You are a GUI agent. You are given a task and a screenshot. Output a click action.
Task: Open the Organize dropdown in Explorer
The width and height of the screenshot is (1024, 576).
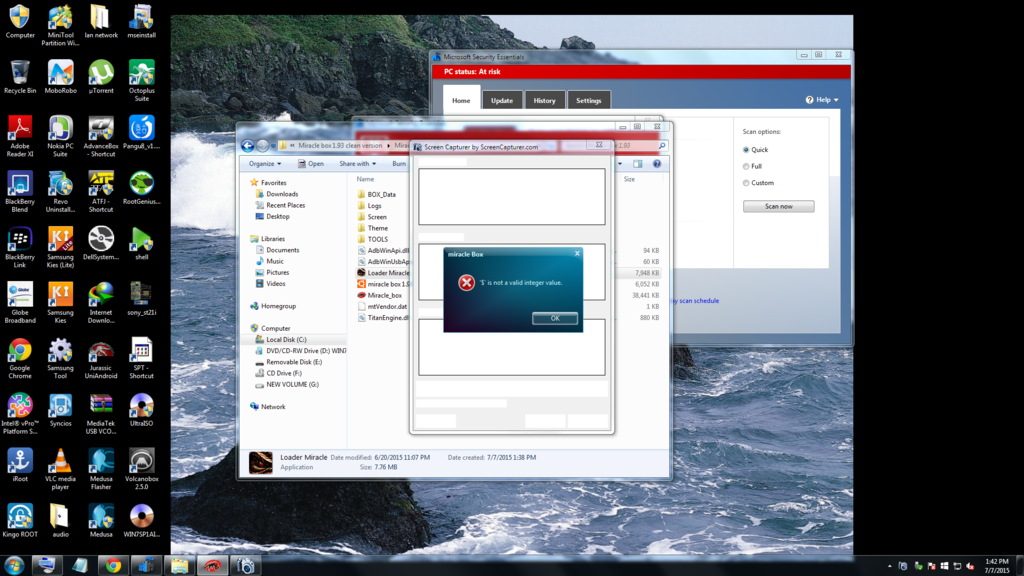[265, 163]
